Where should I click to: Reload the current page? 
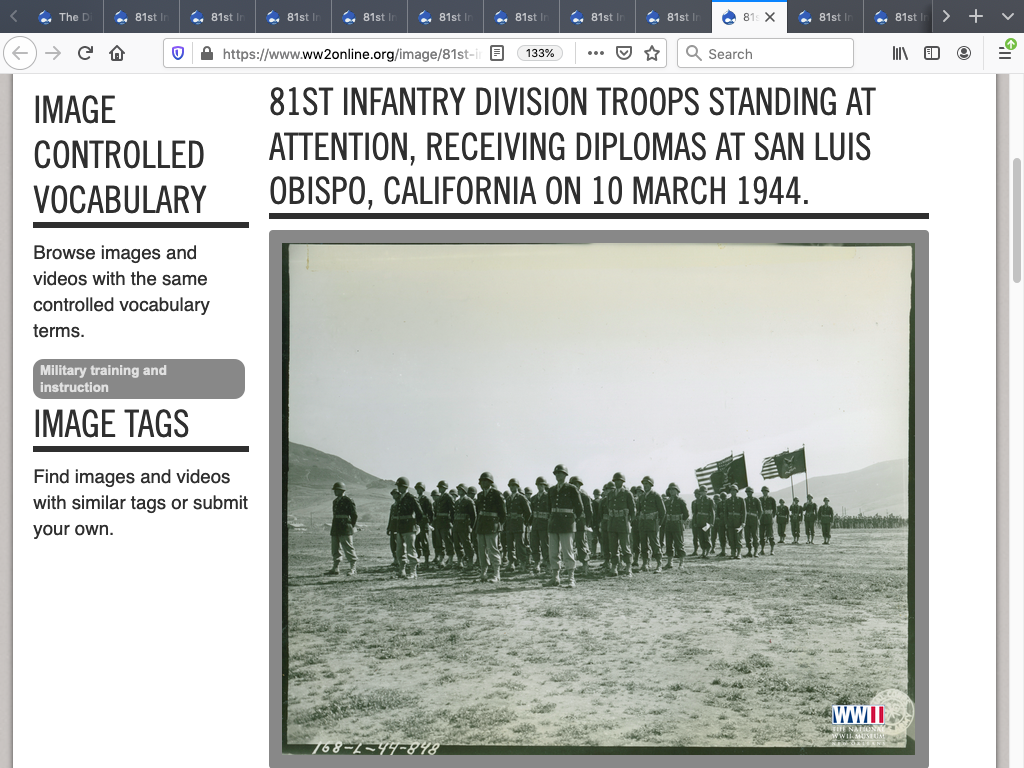click(x=85, y=54)
